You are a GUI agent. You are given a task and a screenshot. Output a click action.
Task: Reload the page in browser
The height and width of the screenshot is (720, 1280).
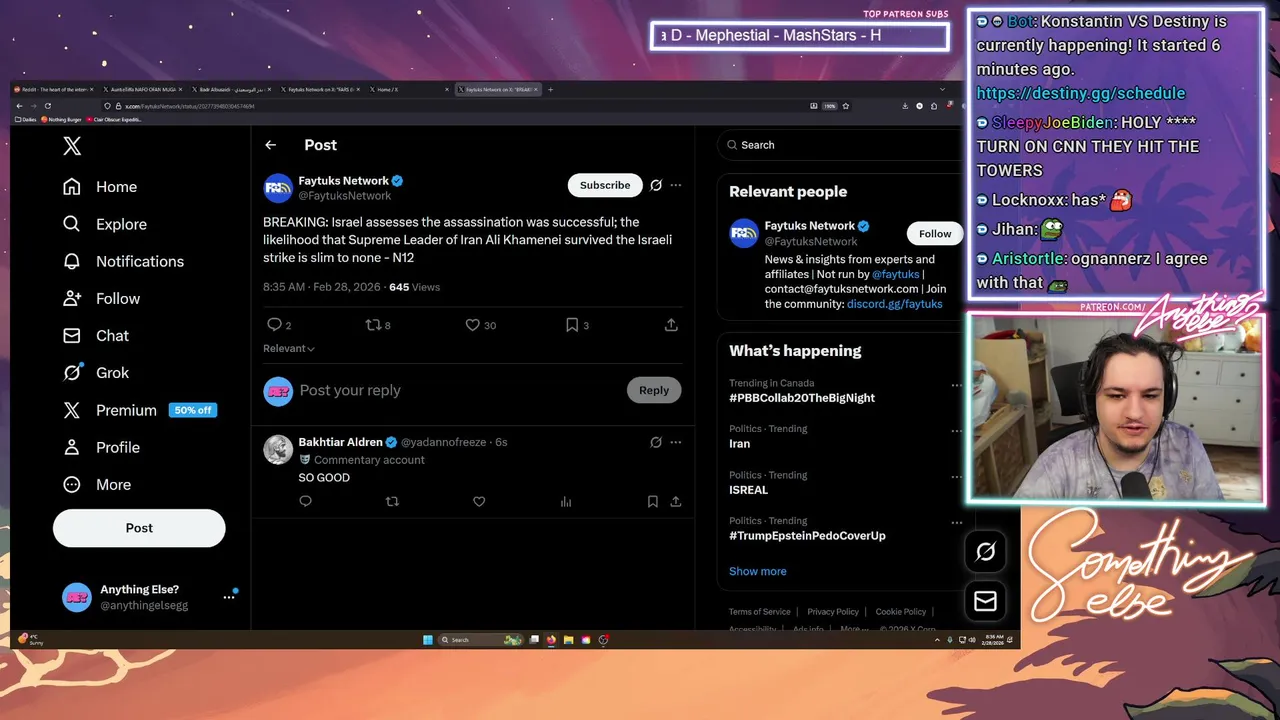tap(47, 105)
